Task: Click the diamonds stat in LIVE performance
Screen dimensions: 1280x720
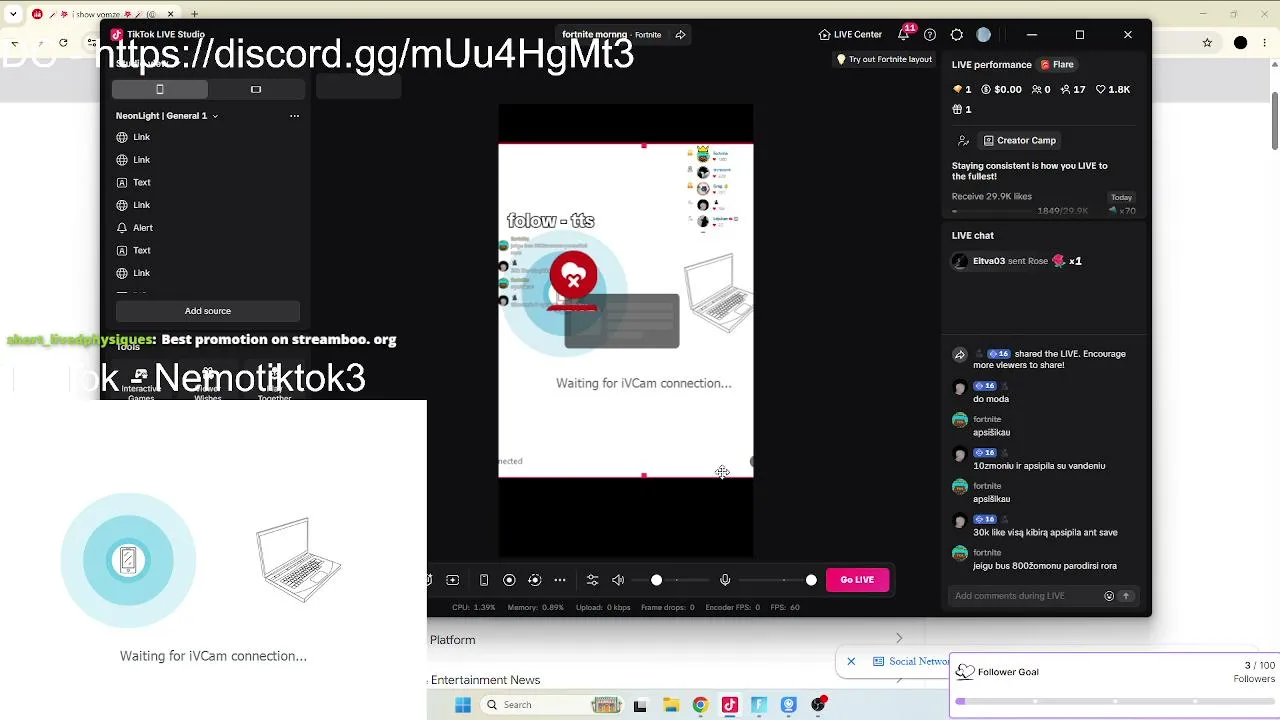Action: click(x=962, y=90)
